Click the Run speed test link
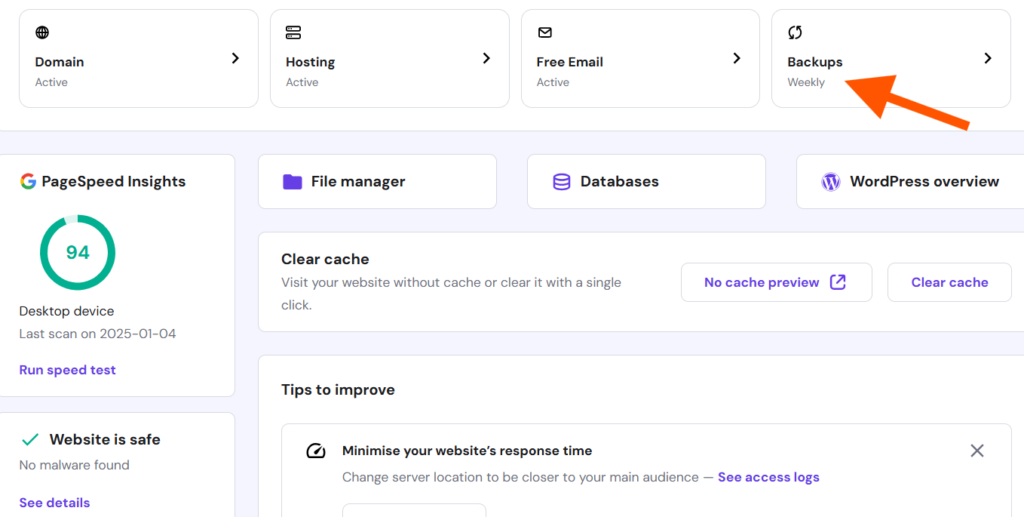1024x517 pixels. pyautogui.click(x=67, y=369)
